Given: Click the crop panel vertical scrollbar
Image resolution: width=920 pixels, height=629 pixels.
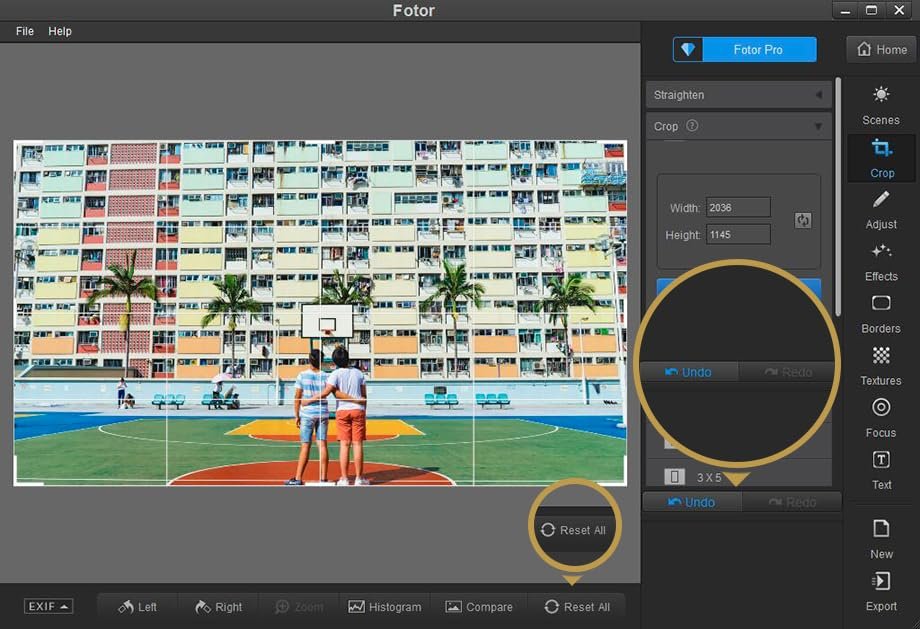Looking at the screenshot, I should pyautogui.click(x=838, y=197).
